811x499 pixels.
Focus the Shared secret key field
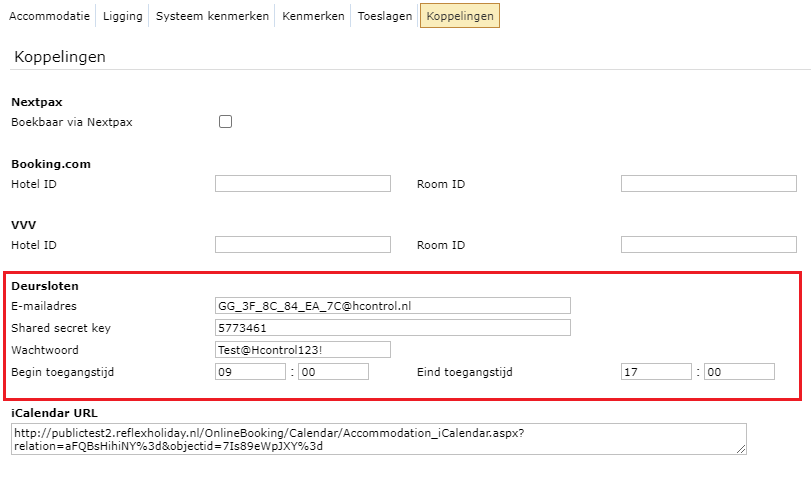pyautogui.click(x=392, y=328)
